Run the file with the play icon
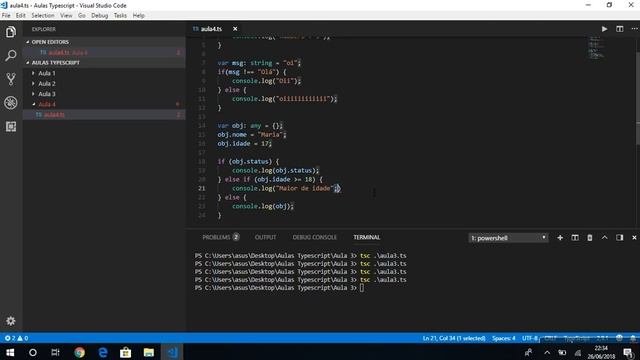640x360 pixels. (604, 29)
